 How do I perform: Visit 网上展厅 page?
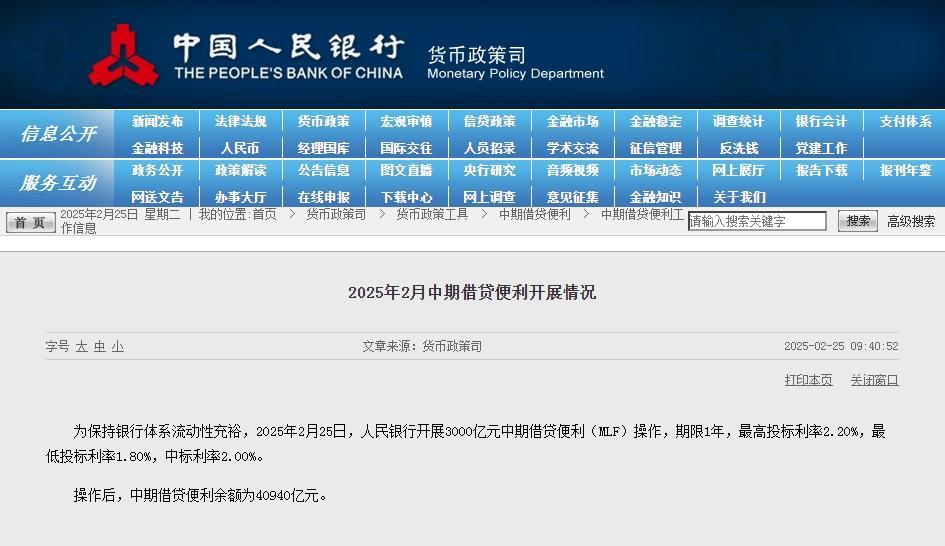tap(738, 171)
